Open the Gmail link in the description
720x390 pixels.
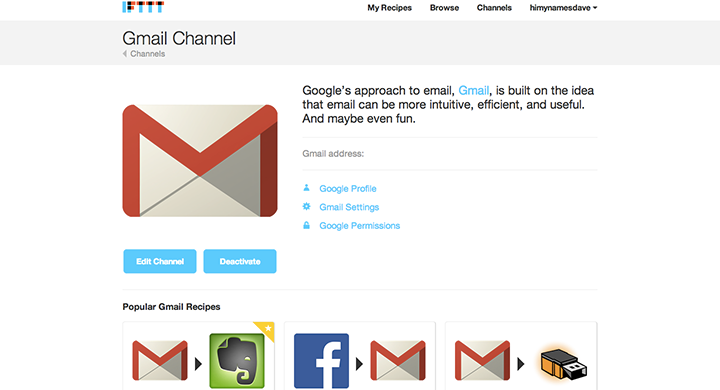pyautogui.click(x=473, y=90)
